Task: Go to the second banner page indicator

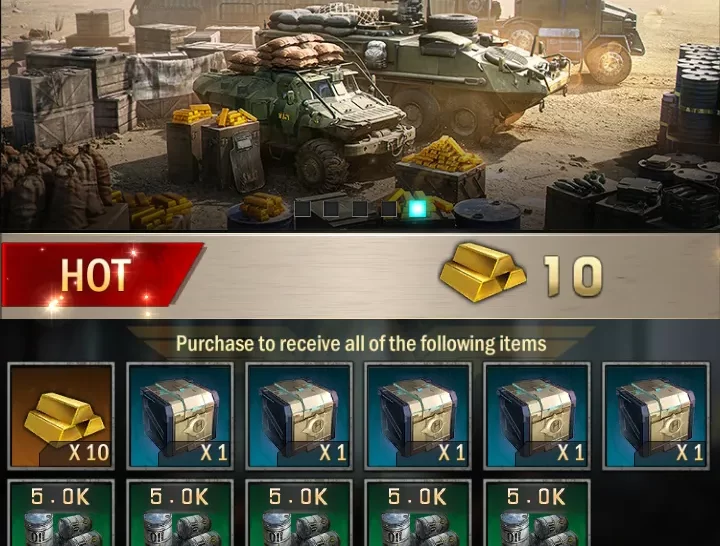Action: point(331,208)
